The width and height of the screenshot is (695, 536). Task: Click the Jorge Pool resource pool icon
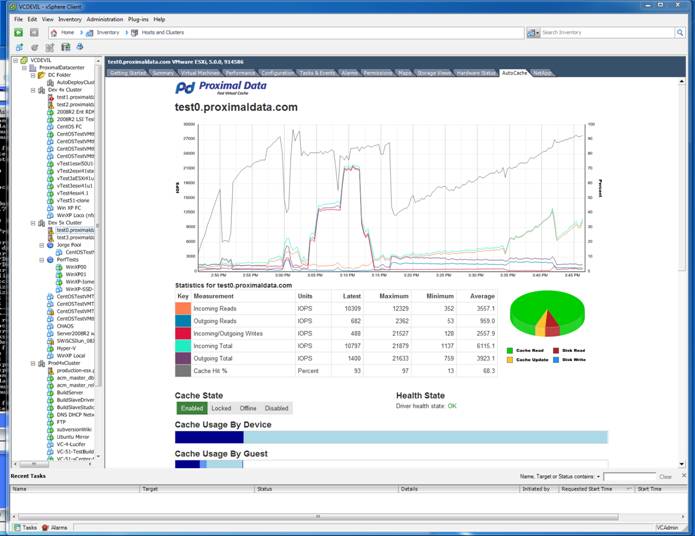point(51,245)
